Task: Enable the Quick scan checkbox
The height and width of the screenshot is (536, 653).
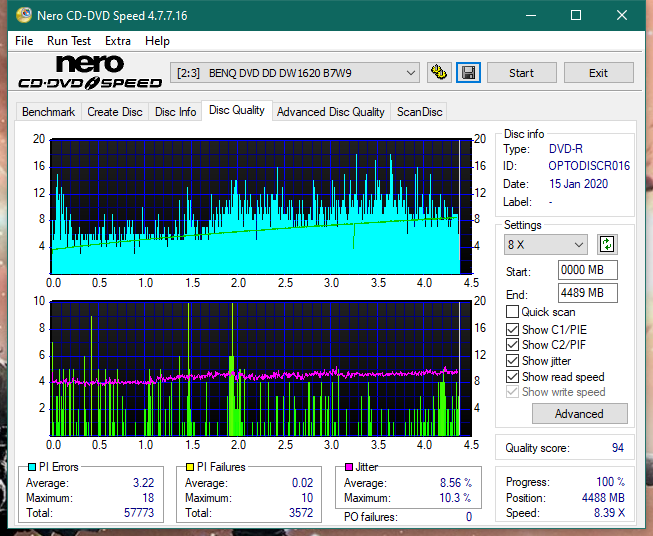Action: click(513, 312)
